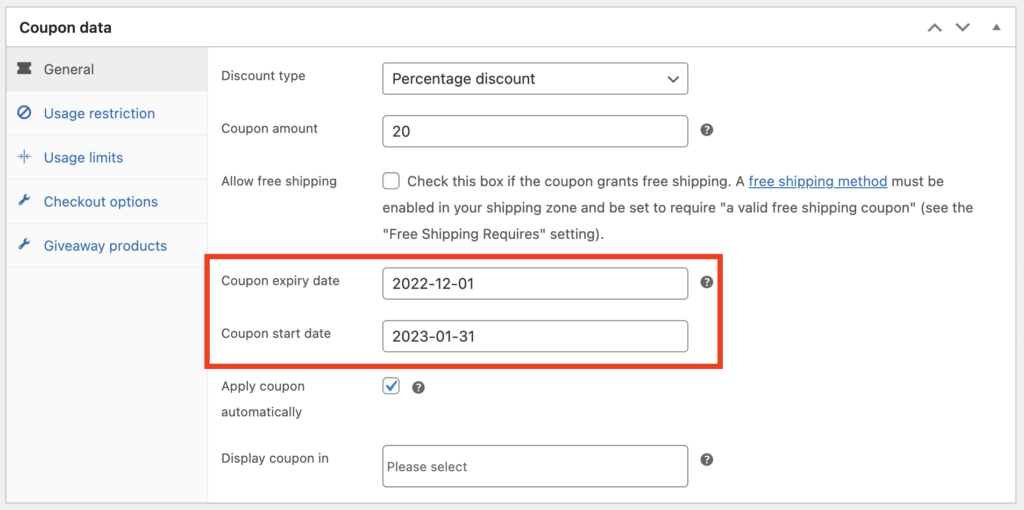Follow the free shipping method link
1024x510 pixels.
[x=818, y=181]
